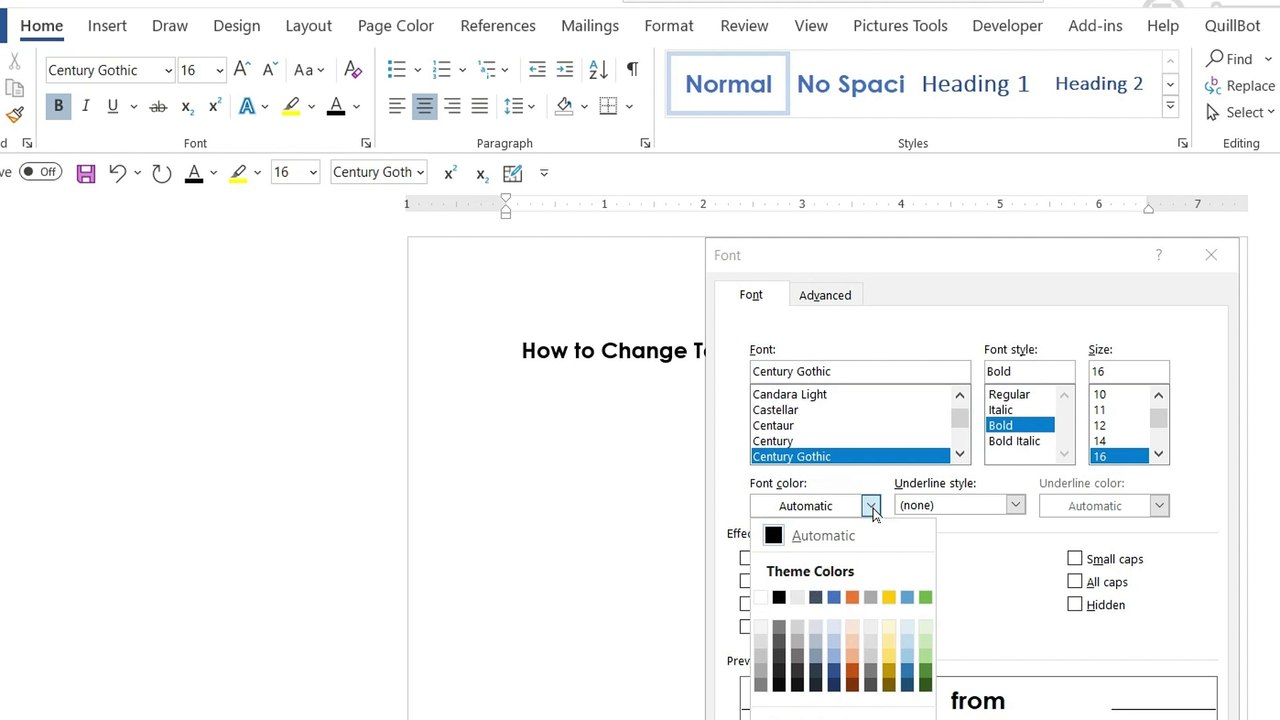1280x720 pixels.
Task: Open the Sort paragraph tool
Action: coord(598,69)
